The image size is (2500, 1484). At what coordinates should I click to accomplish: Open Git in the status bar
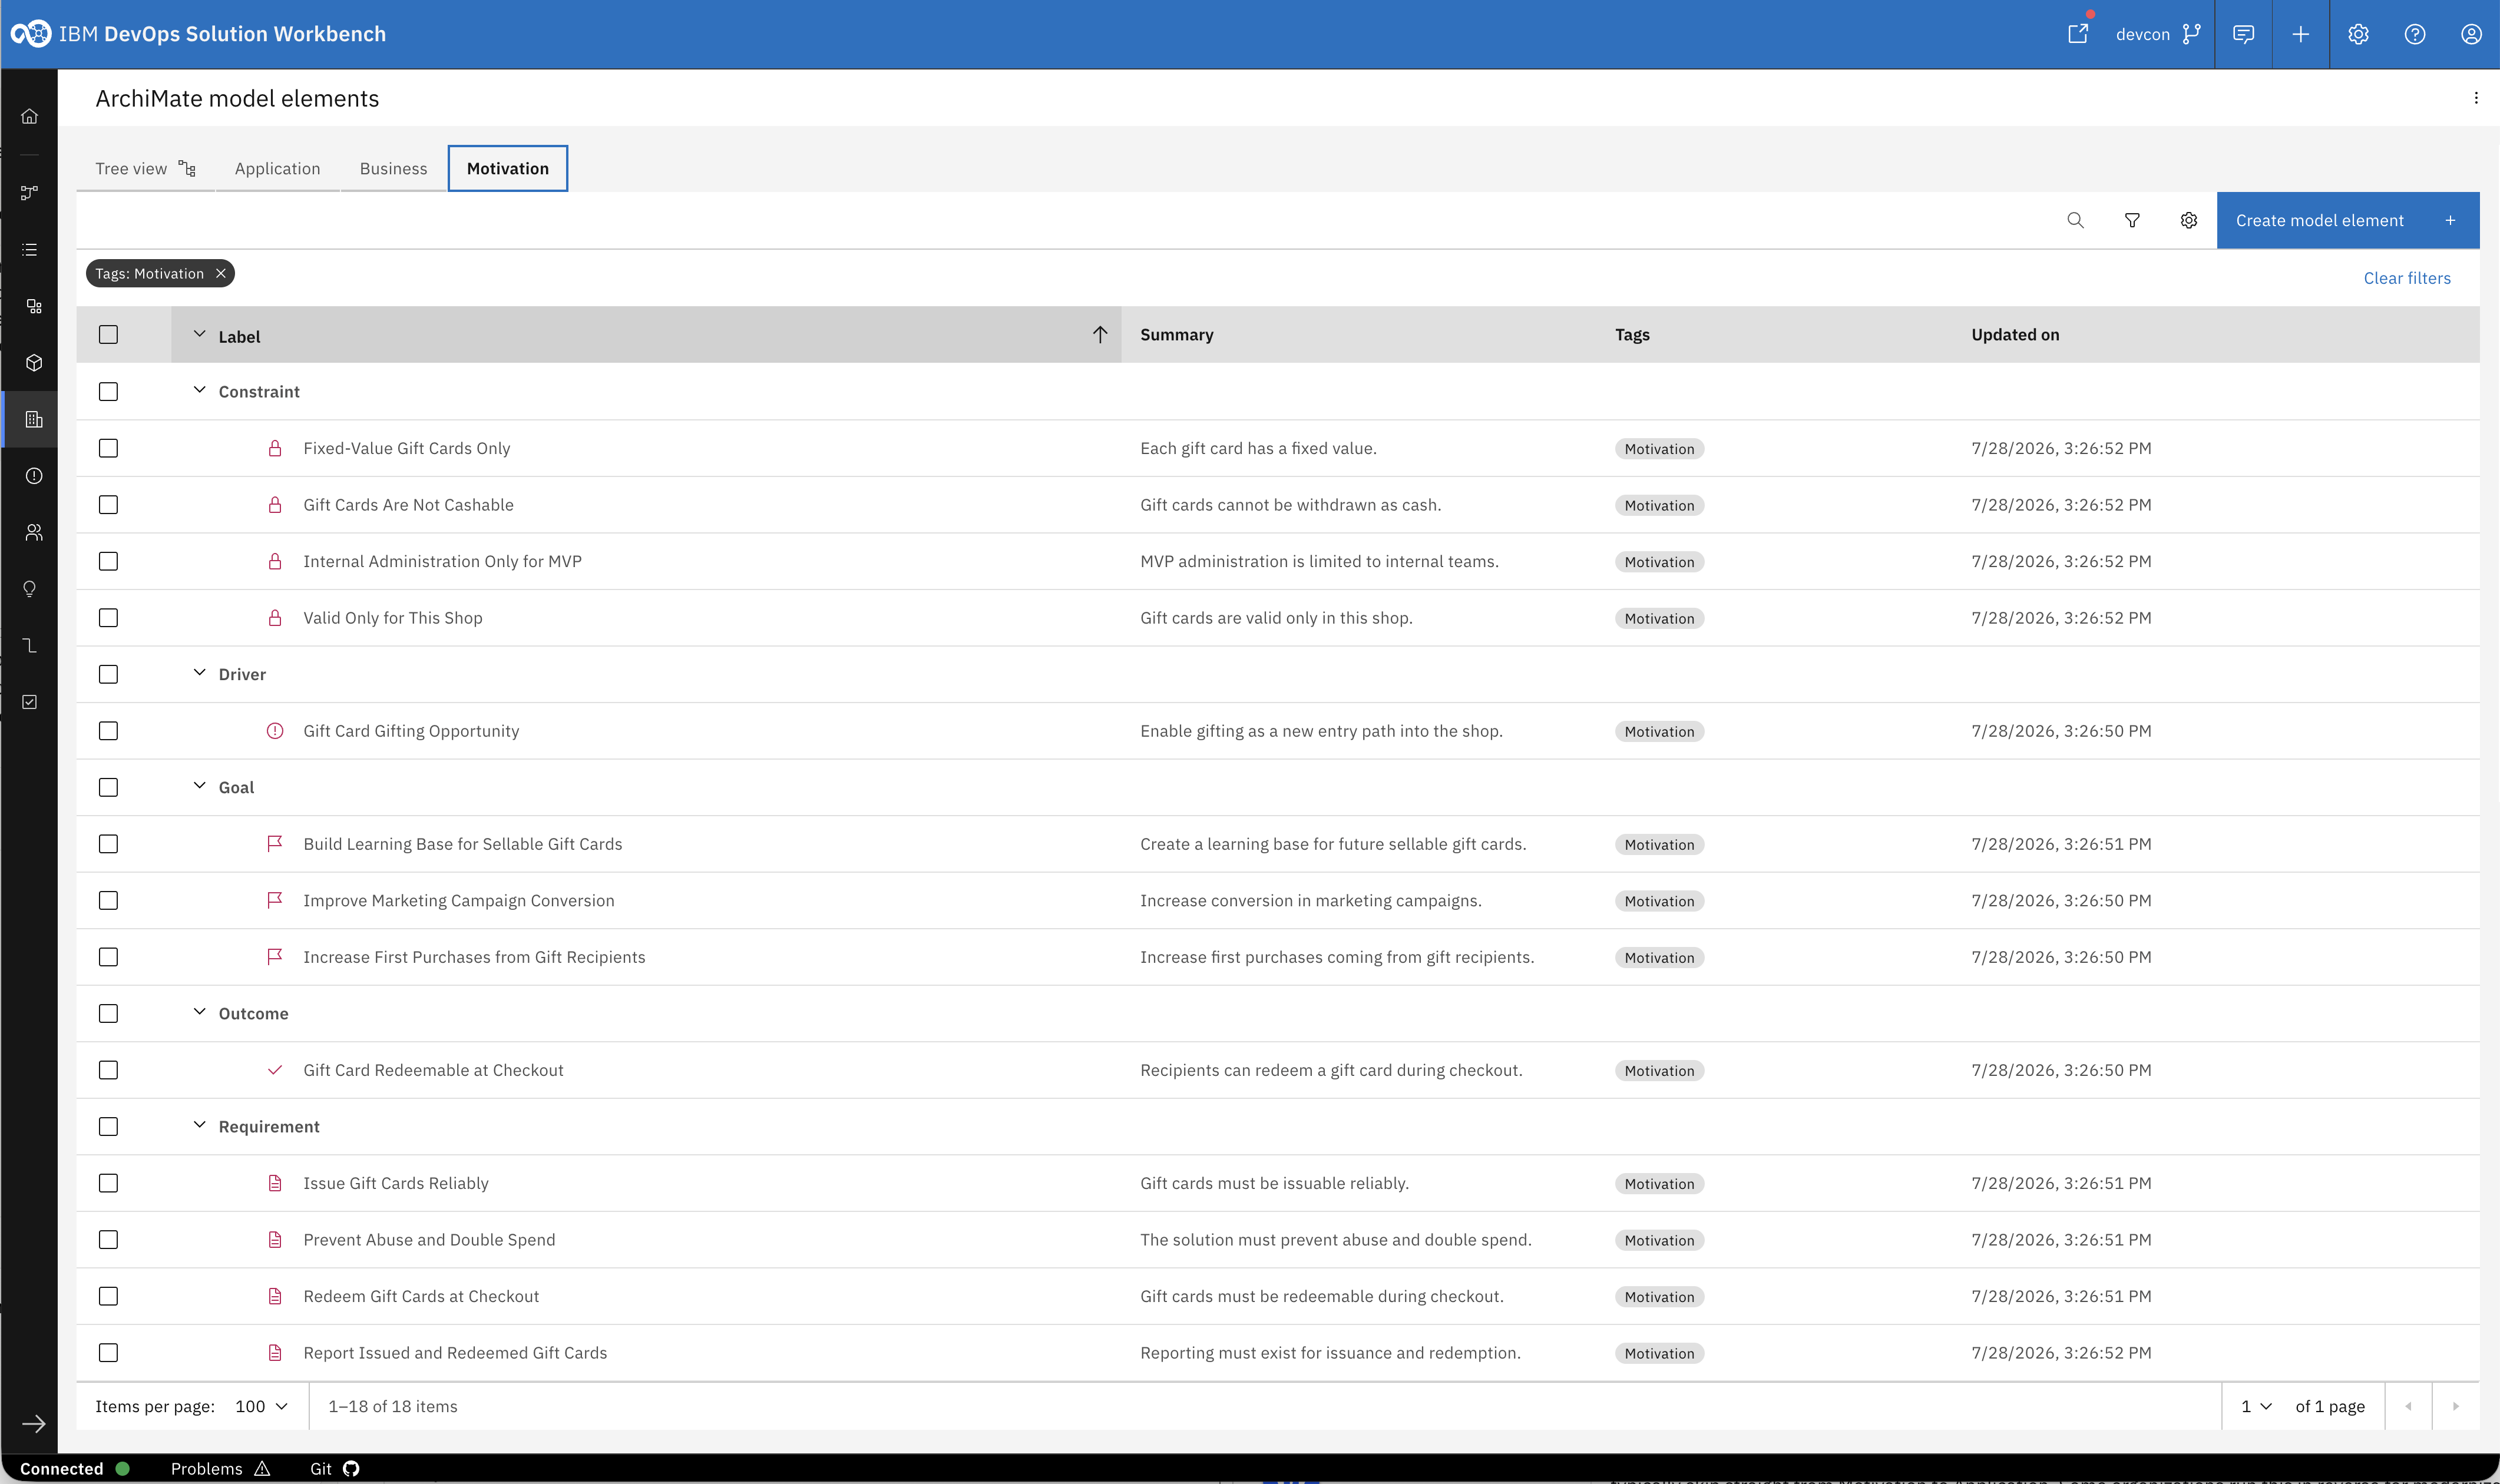click(x=334, y=1468)
